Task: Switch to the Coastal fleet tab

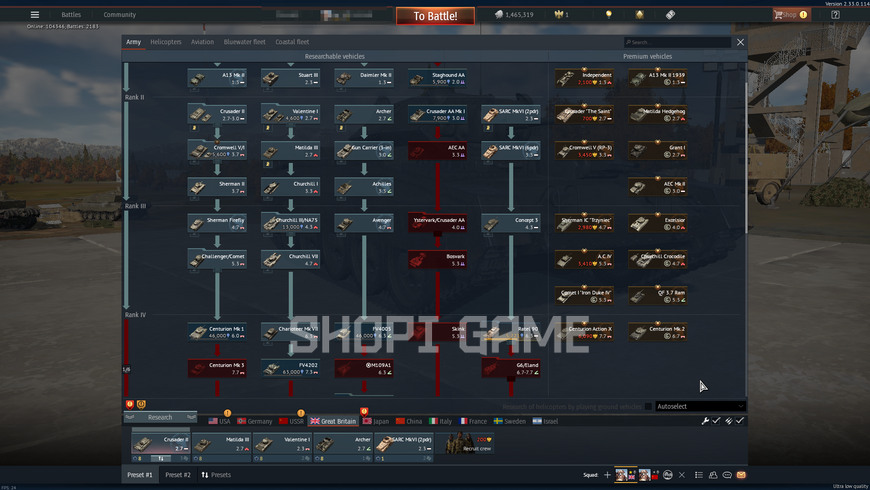Action: pos(292,42)
